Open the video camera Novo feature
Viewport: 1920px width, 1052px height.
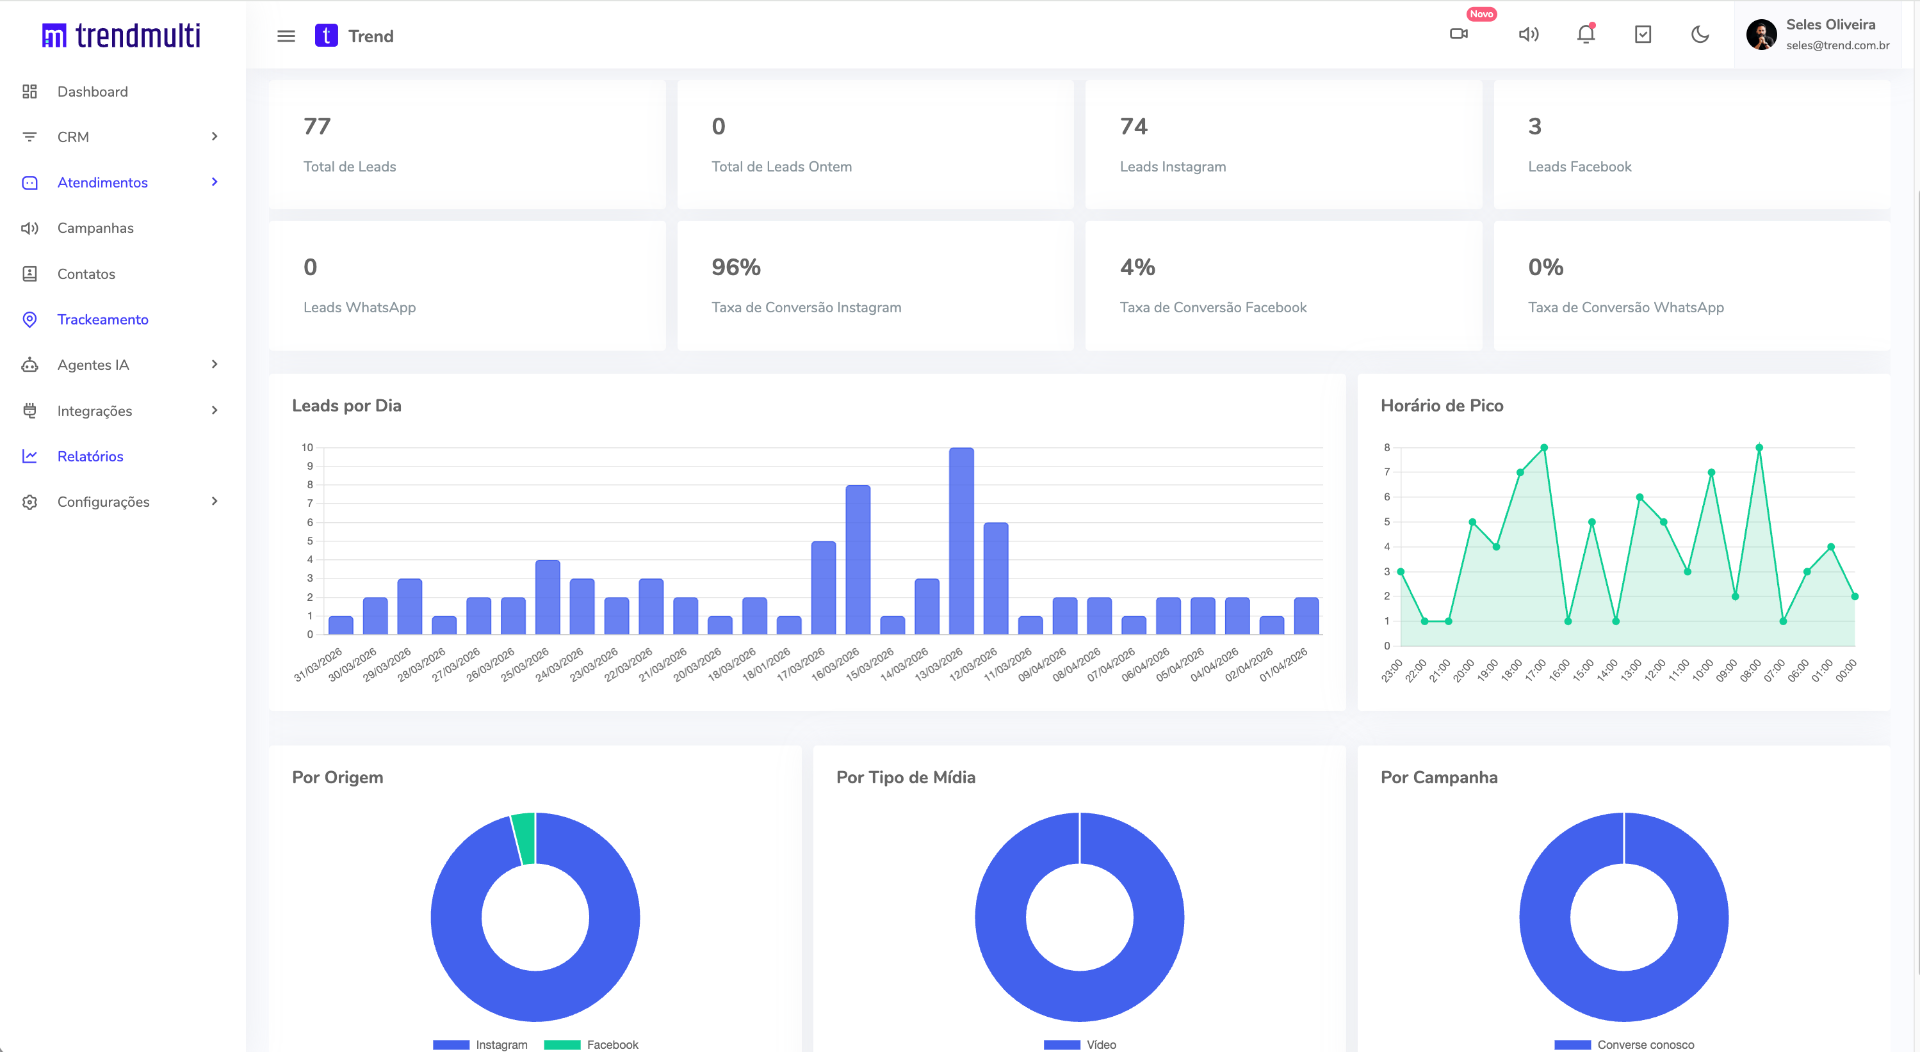tap(1459, 34)
